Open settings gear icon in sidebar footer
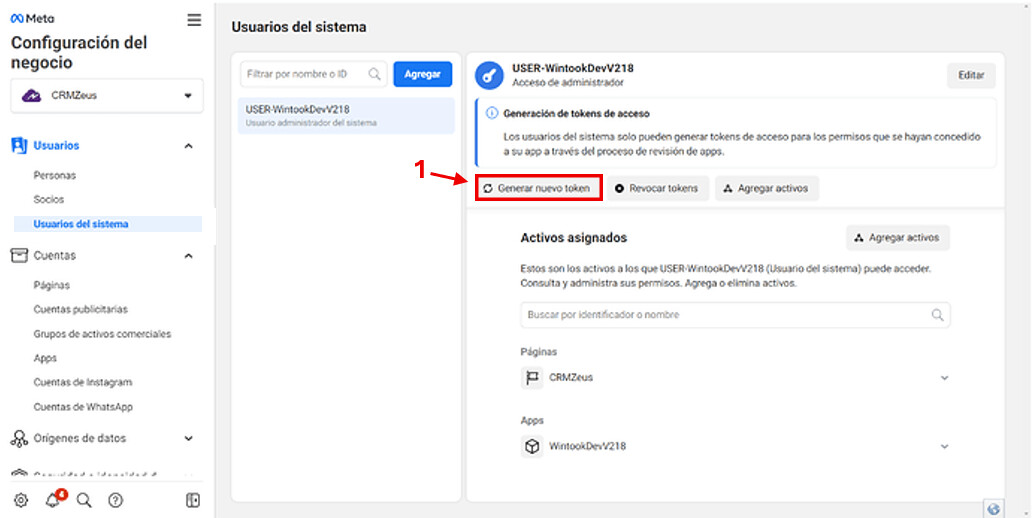Image resolution: width=1034 pixels, height=518 pixels. (21, 500)
